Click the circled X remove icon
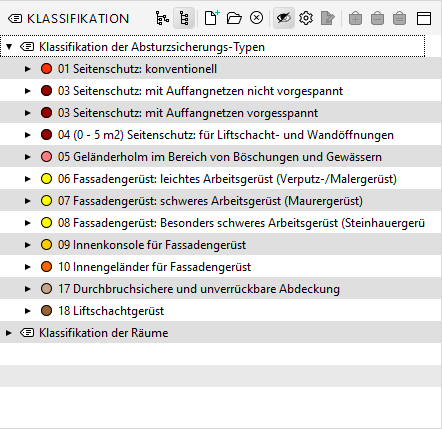This screenshot has width=442, height=429. (256, 18)
